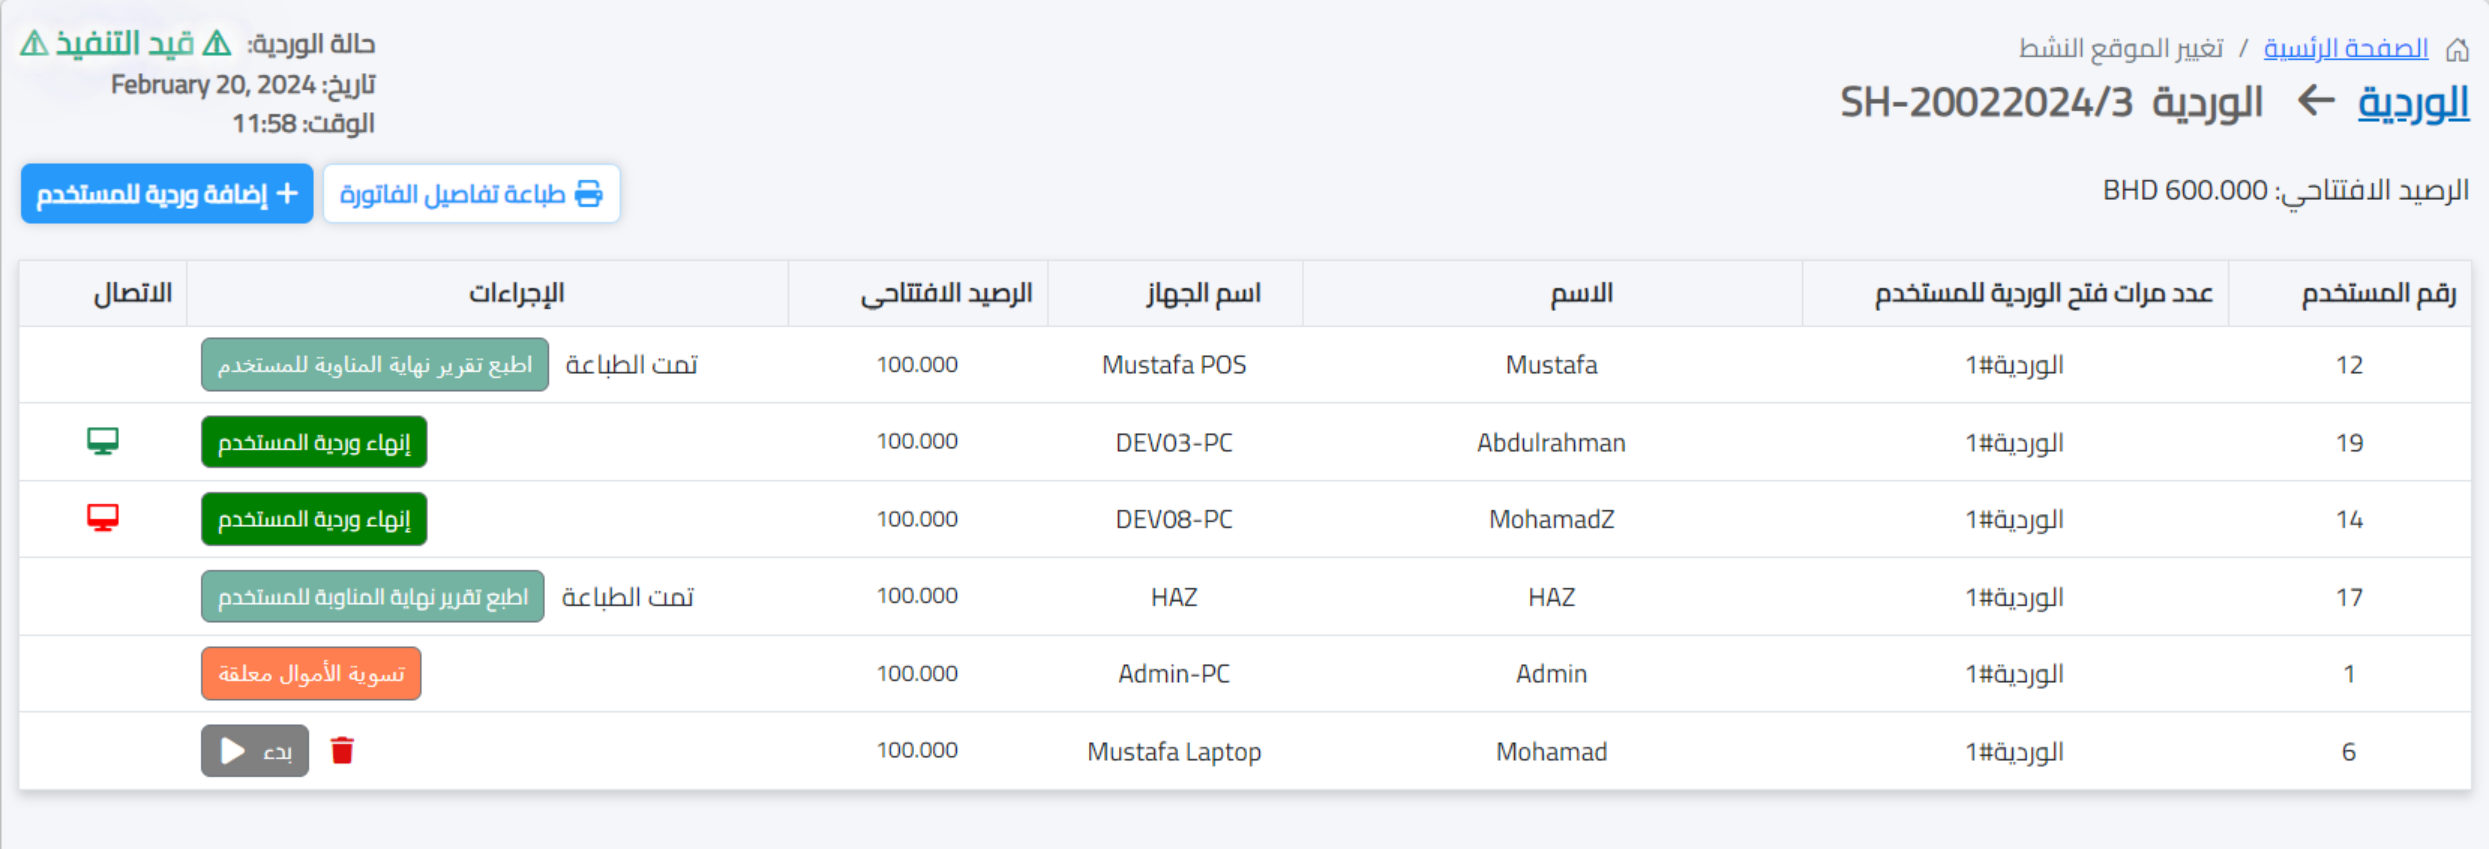Click the red trash icon in Mustafa Laptop's row
The image size is (2489, 849).
[x=343, y=750]
